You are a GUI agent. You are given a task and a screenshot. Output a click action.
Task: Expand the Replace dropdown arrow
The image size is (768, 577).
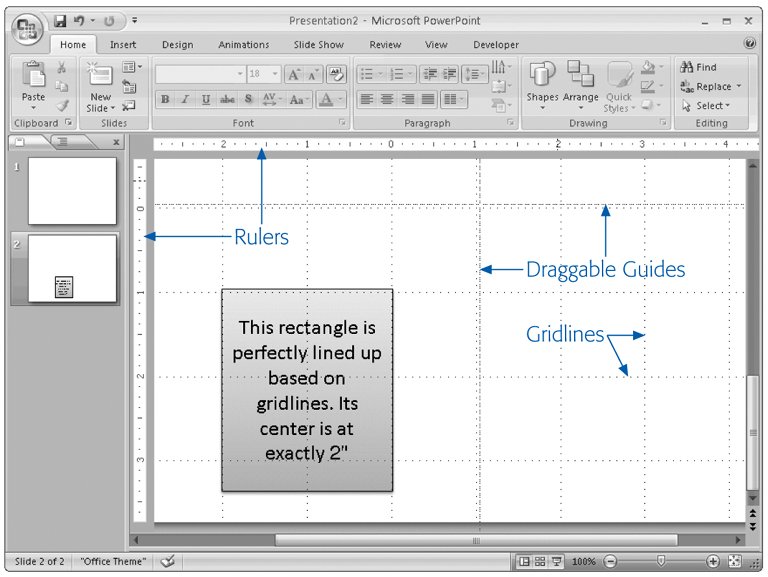click(740, 87)
